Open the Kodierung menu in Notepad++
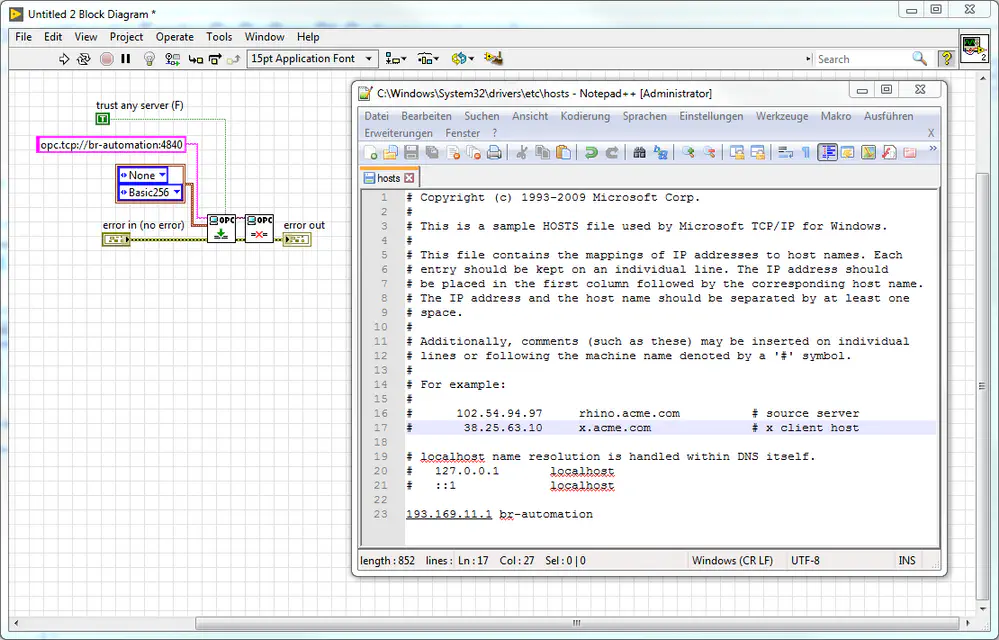This screenshot has height=640, width=999. click(x=584, y=116)
